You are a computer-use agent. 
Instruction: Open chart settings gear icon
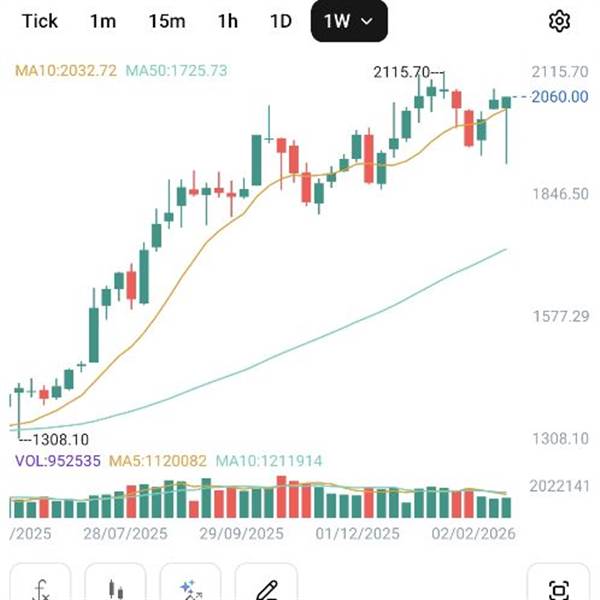point(559,21)
